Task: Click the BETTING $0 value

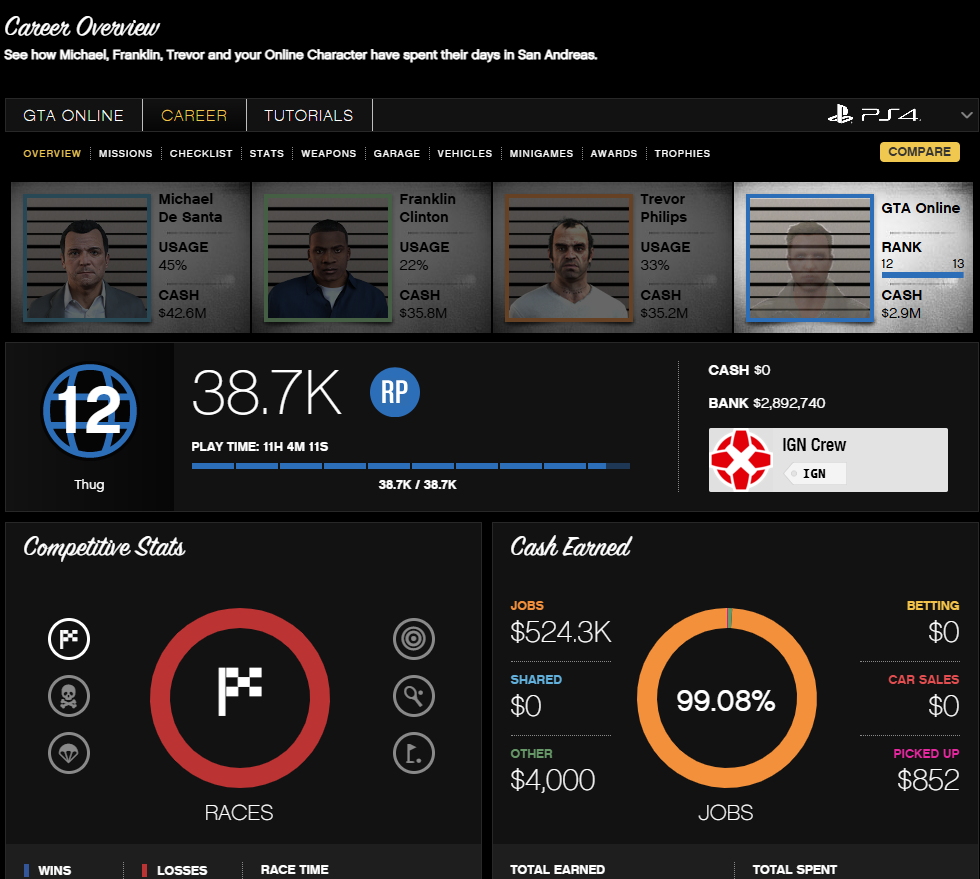Action: pyautogui.click(x=943, y=632)
